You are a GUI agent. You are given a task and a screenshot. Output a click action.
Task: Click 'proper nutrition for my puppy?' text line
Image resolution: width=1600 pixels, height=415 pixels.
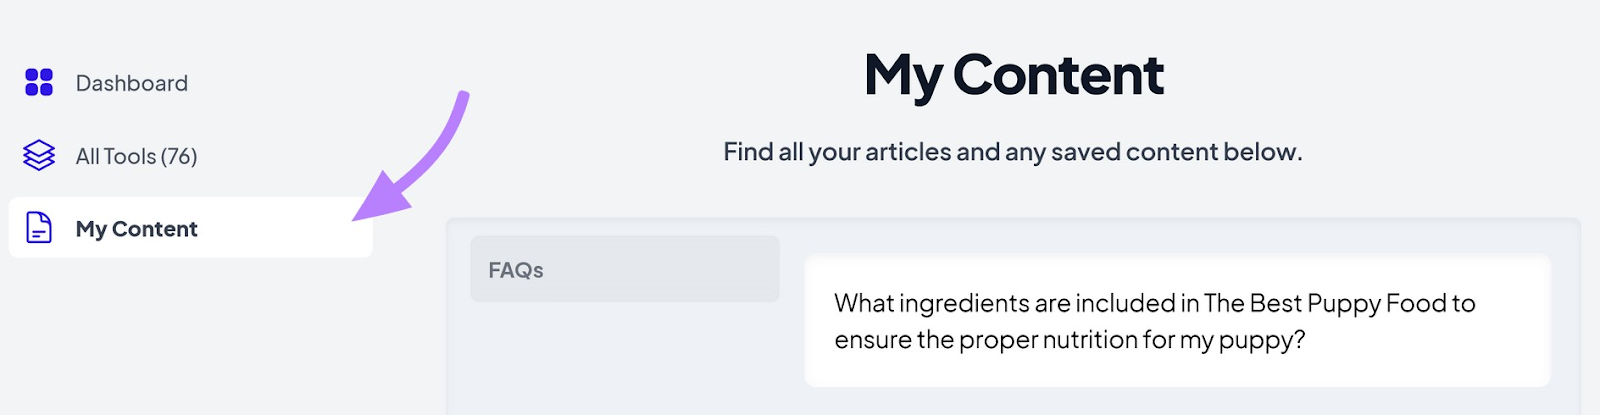pos(1130,340)
